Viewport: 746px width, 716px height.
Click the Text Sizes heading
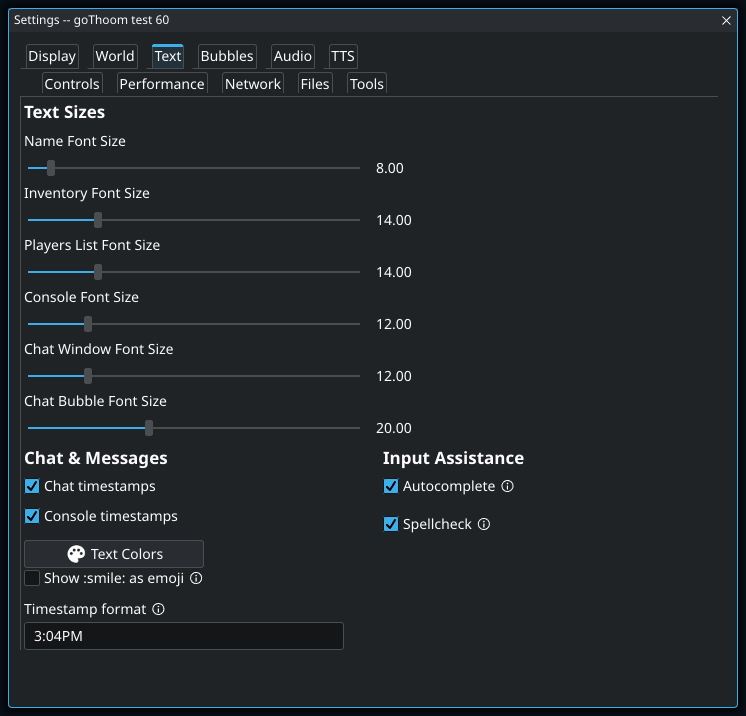(65, 112)
